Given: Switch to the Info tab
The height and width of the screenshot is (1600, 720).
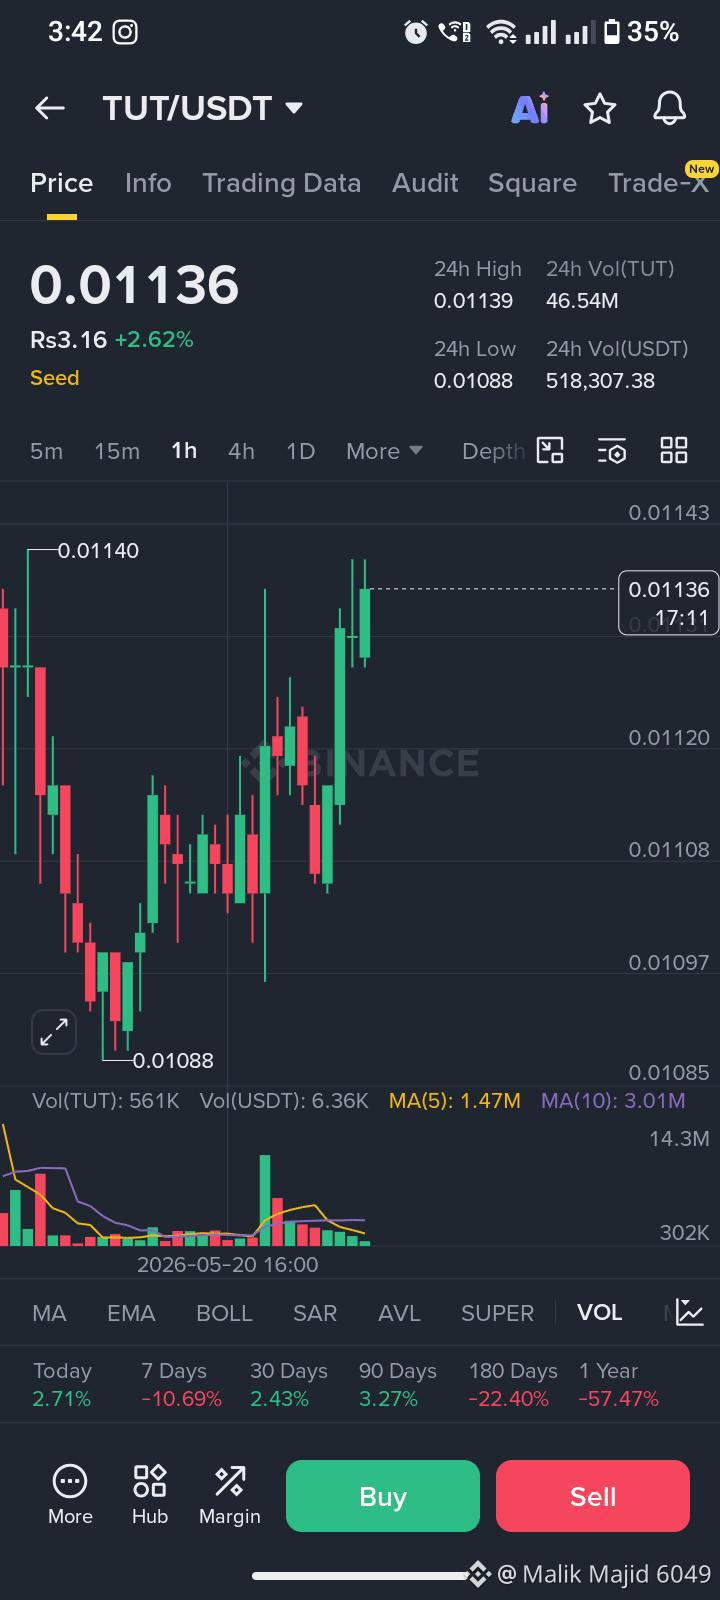Looking at the screenshot, I should [148, 183].
